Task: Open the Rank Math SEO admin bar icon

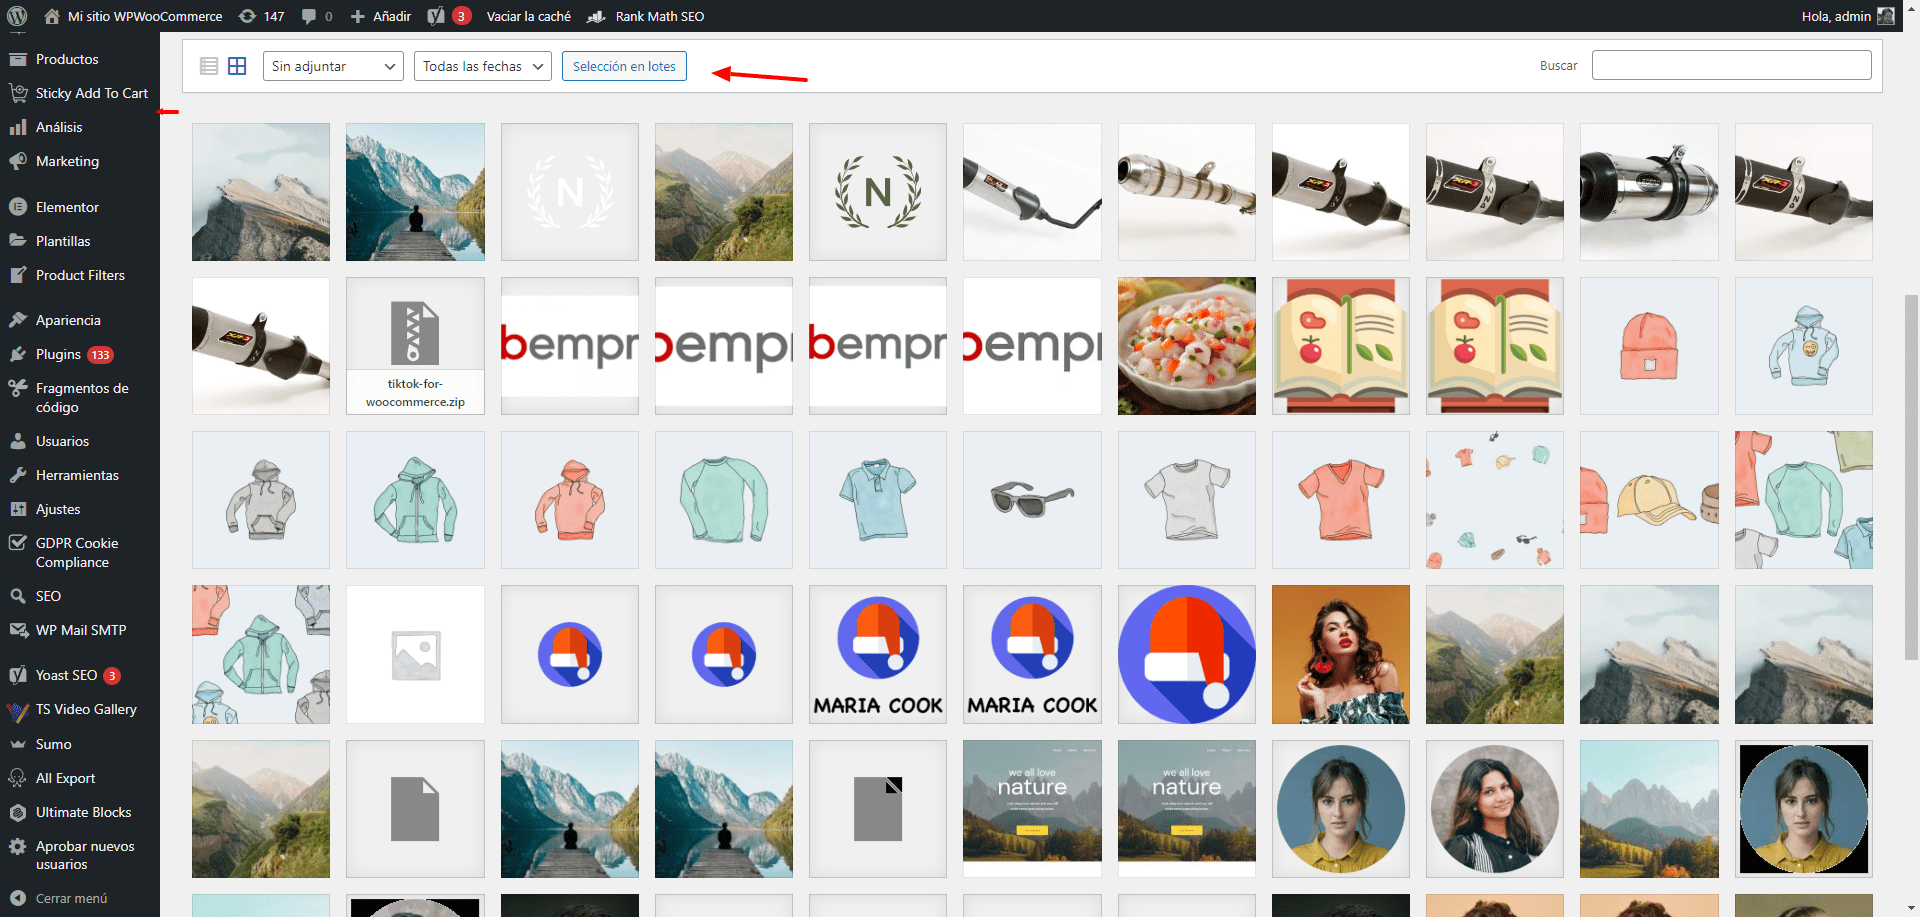Action: tap(596, 16)
